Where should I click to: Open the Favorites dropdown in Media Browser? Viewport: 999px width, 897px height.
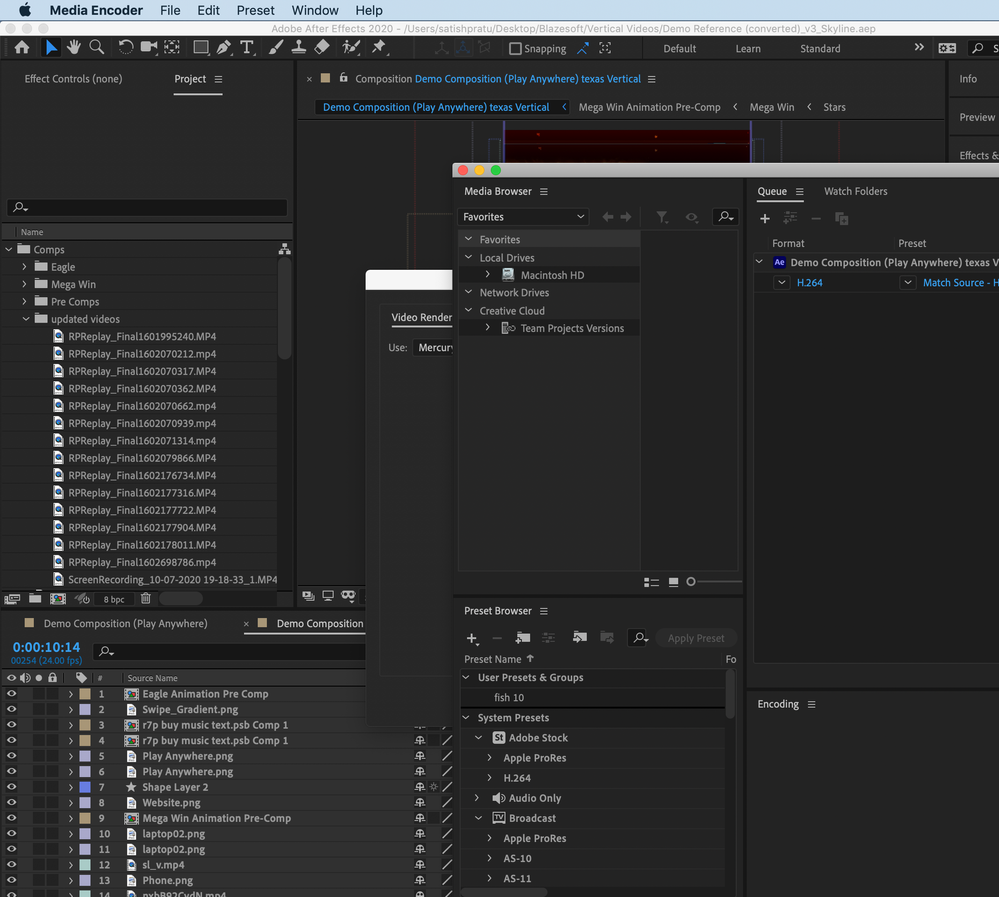coord(524,217)
